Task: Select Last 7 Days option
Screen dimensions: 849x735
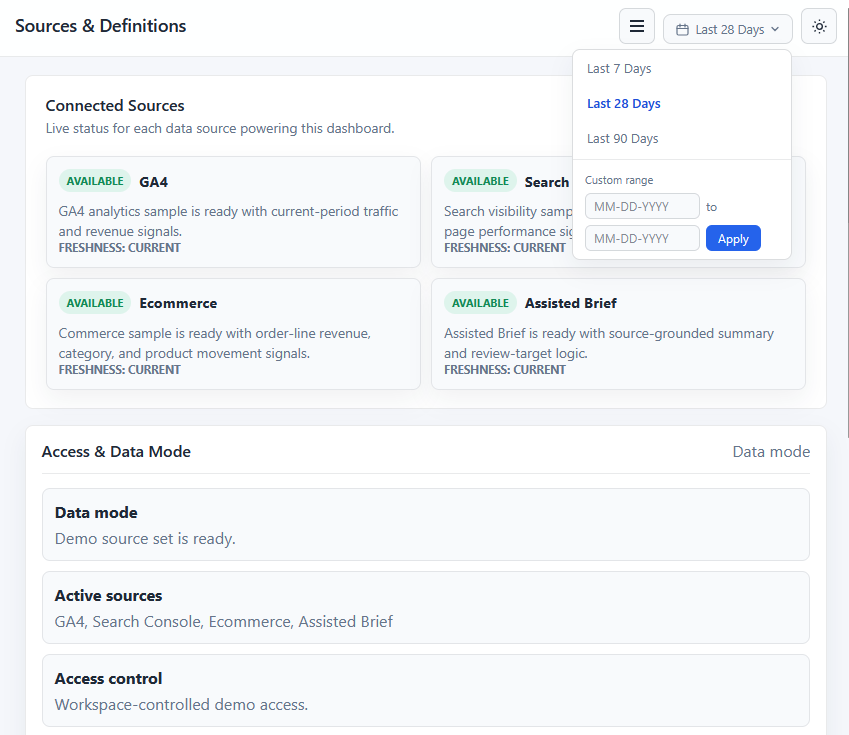Action: point(682,69)
